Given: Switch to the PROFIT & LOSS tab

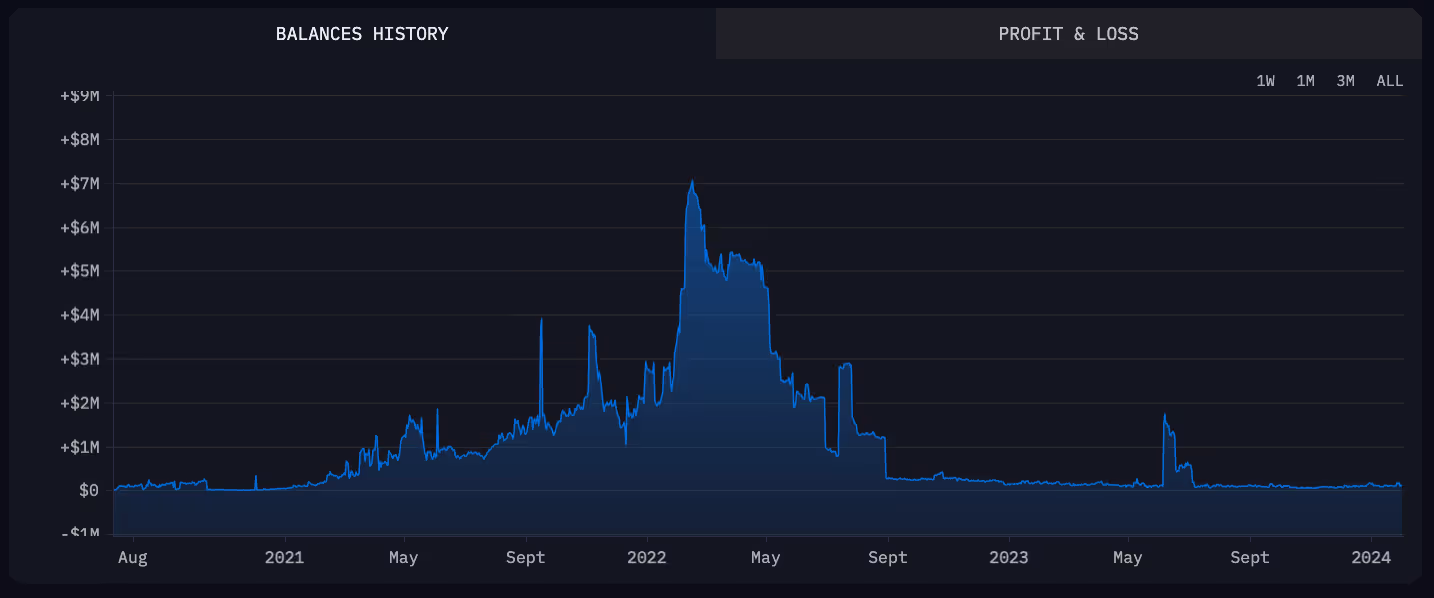Looking at the screenshot, I should click(x=1067, y=33).
